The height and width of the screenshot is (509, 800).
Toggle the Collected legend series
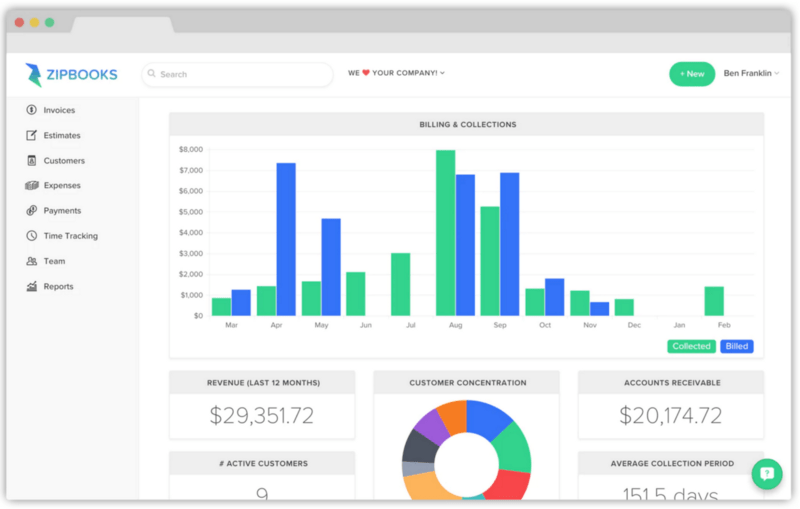click(691, 346)
